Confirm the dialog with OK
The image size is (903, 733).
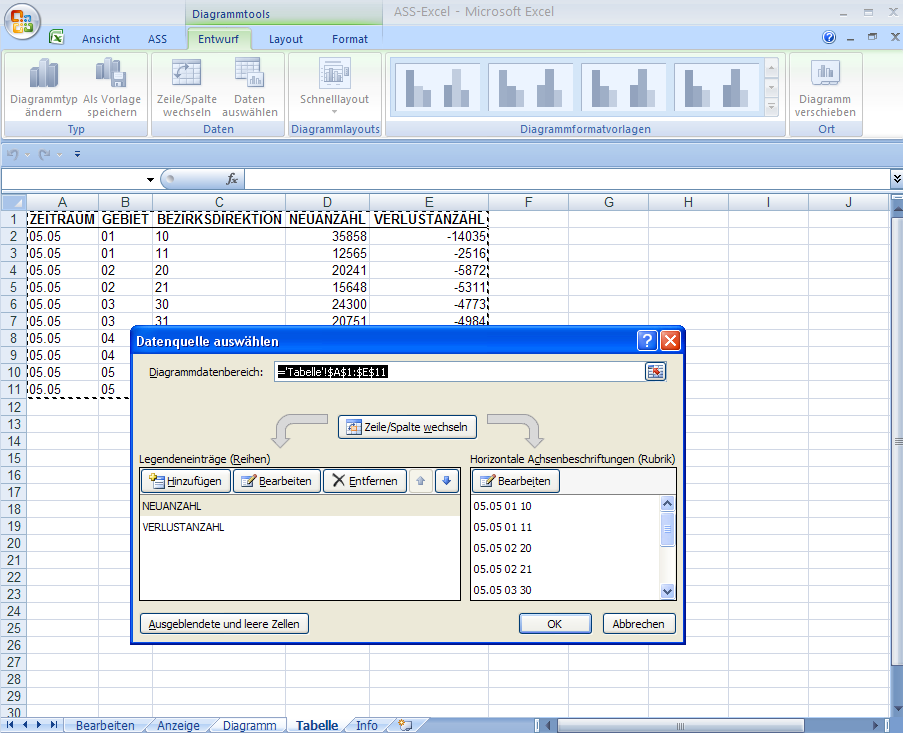tap(554, 623)
